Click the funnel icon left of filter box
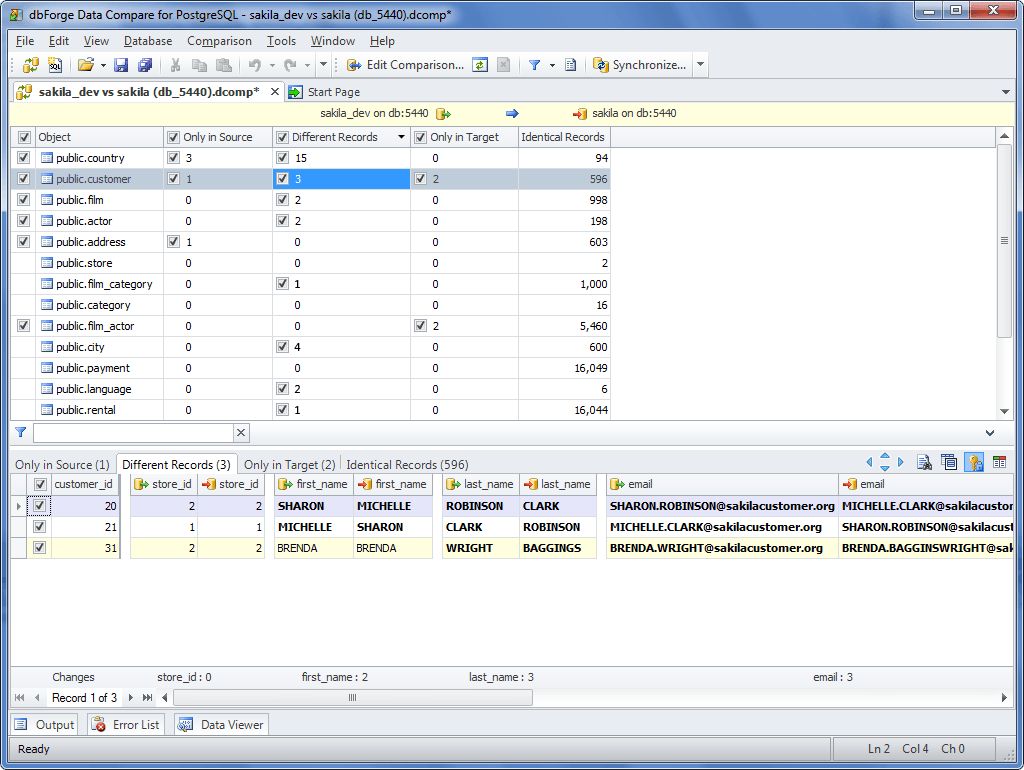Viewport: 1024px width, 770px height. tap(21, 432)
